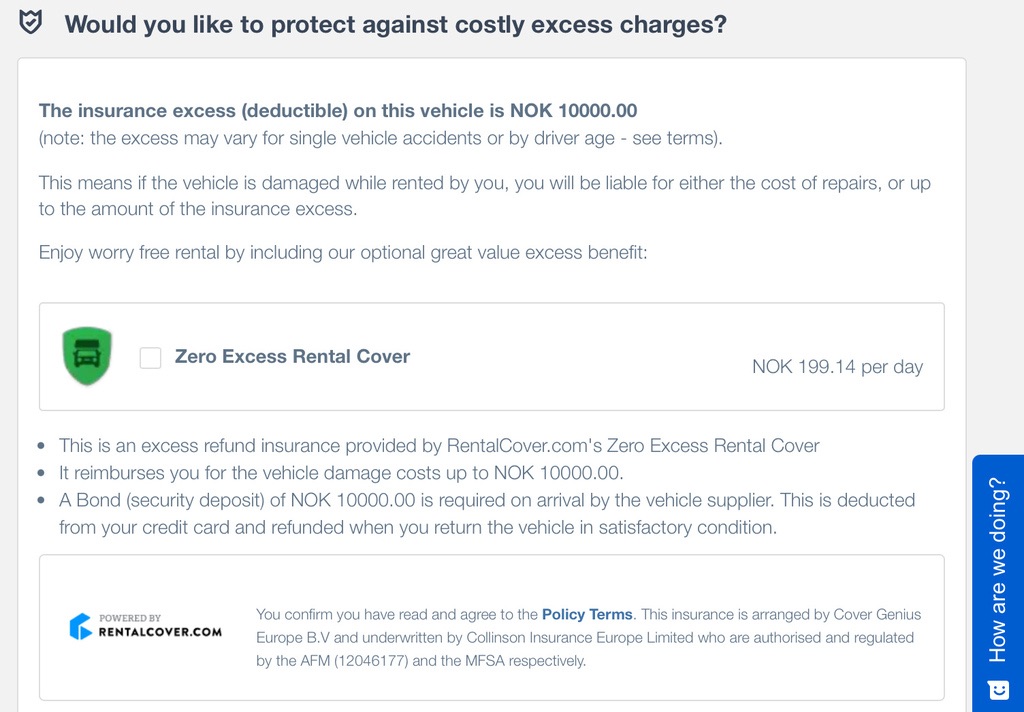Click the "POWERED BY" text above the logo
Viewport: 1024px width, 712px height.
130,618
